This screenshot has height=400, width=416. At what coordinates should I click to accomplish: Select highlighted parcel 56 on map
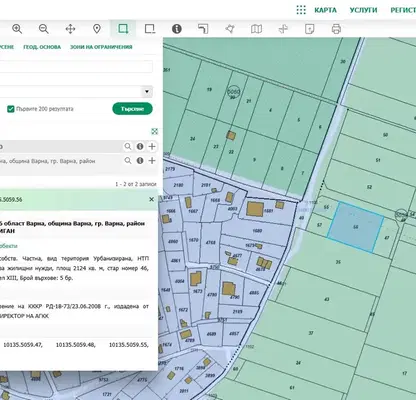356,227
